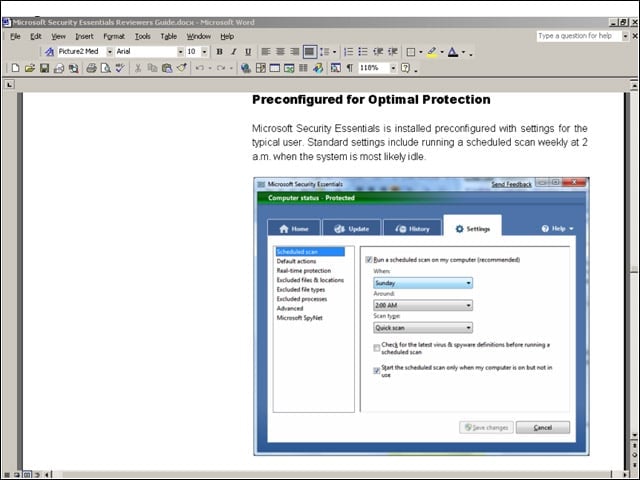
Task: Toggle the Drawing toolbar icon
Action: click(318, 68)
